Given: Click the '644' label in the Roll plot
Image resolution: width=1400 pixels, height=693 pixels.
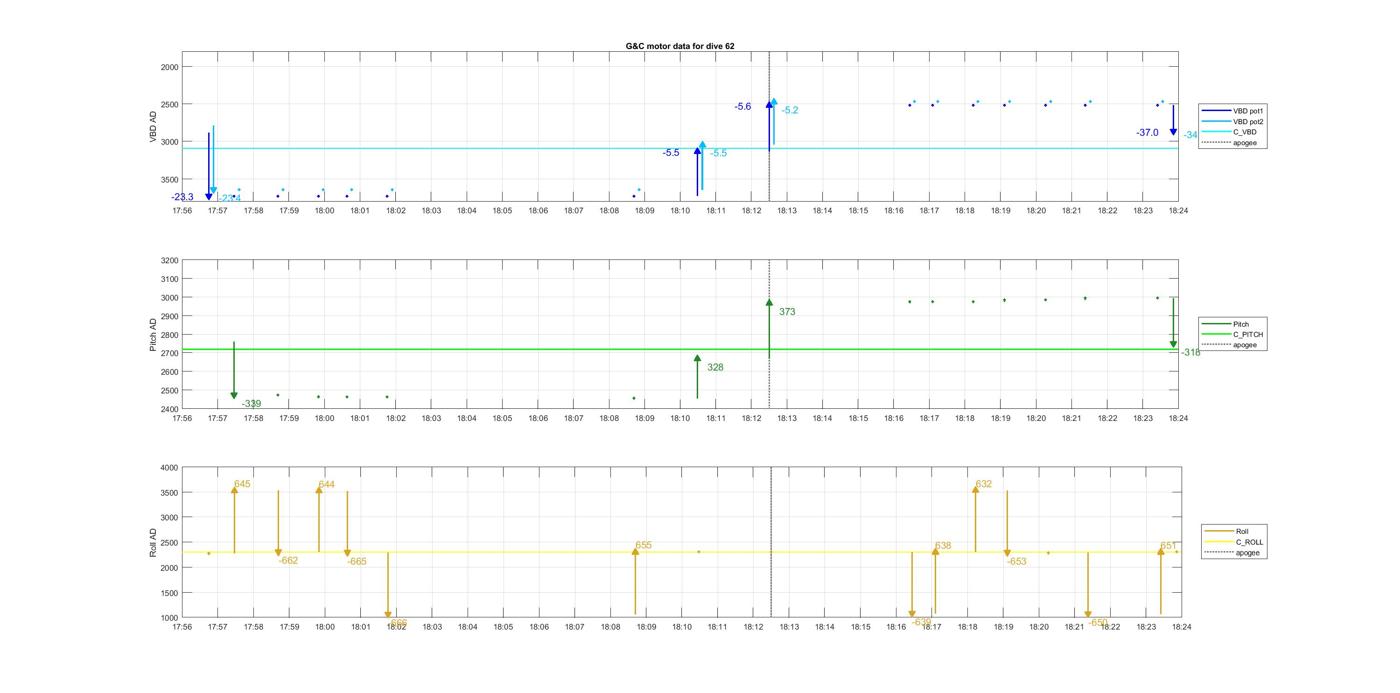Looking at the screenshot, I should coord(327,484).
